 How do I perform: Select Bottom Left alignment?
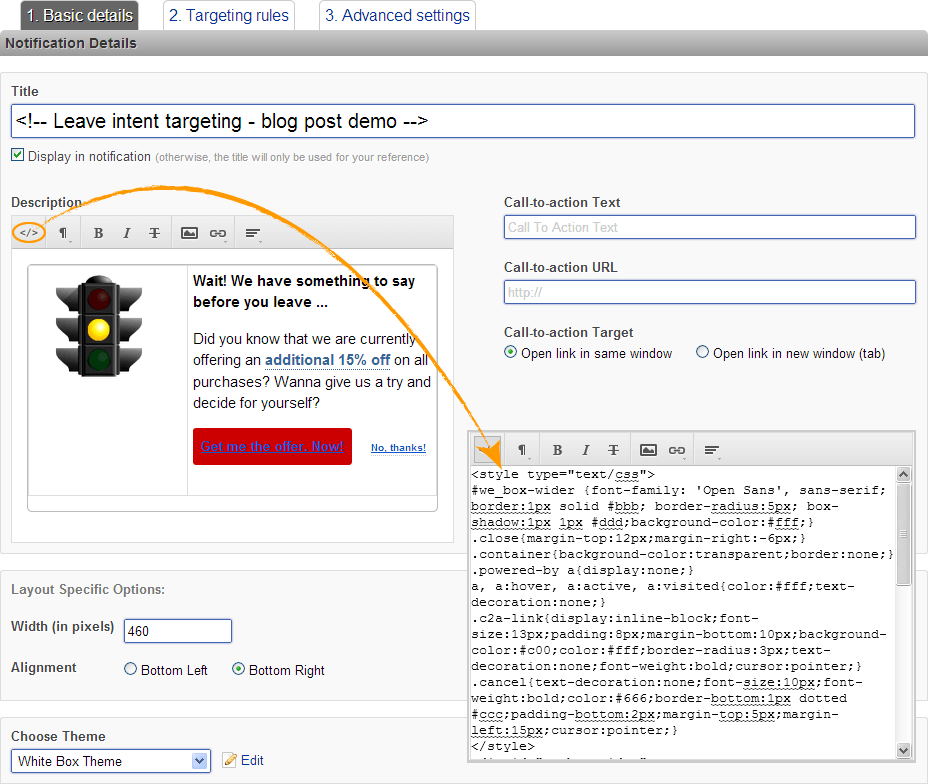(131, 670)
